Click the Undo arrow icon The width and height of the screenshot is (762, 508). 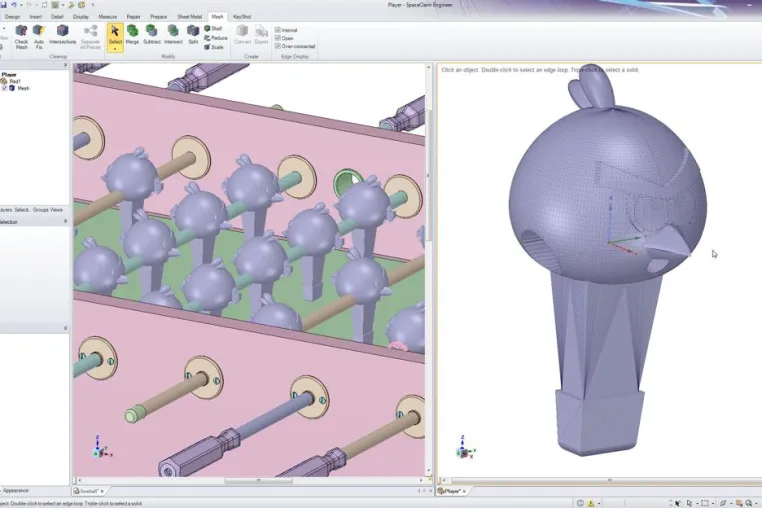click(14, 4)
